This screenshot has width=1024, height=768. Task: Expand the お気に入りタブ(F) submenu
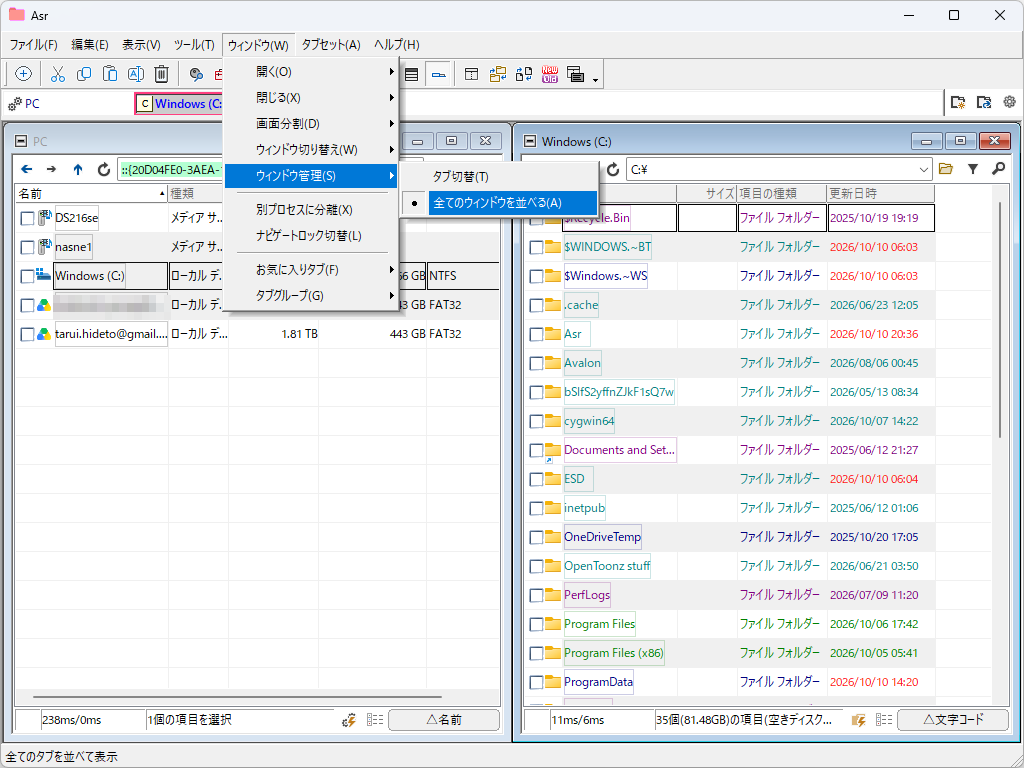(x=311, y=270)
